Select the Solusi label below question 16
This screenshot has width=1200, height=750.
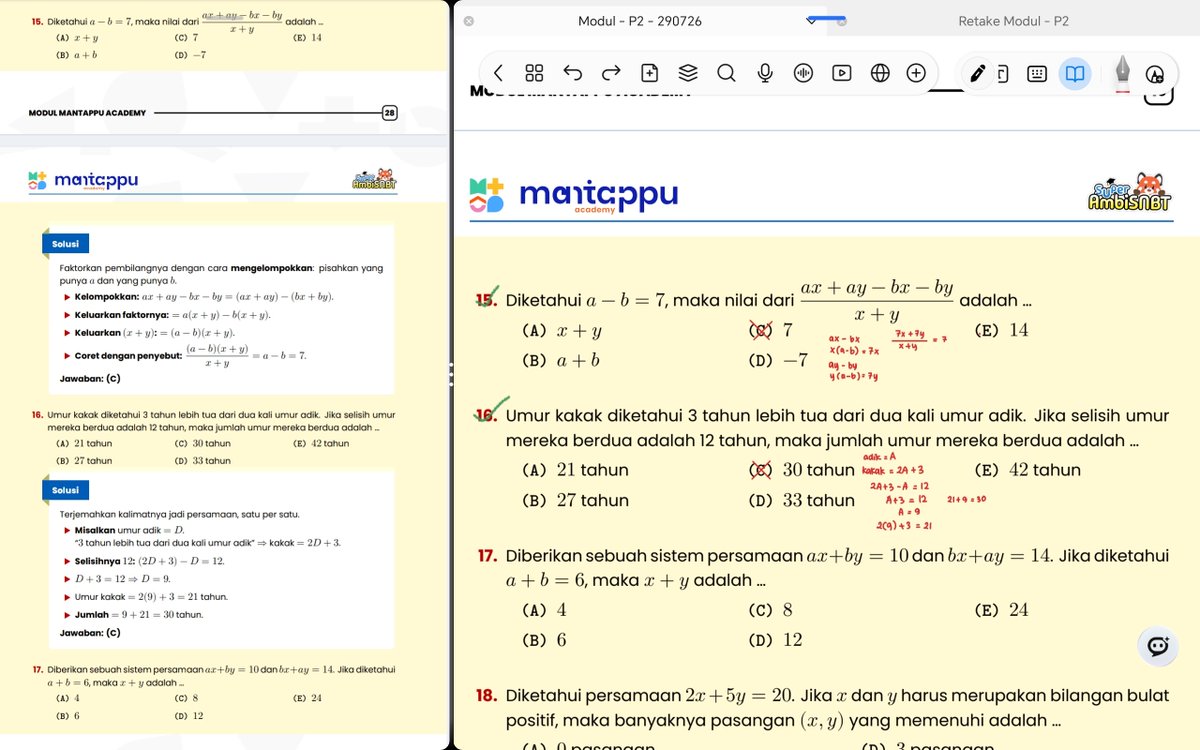[x=66, y=490]
